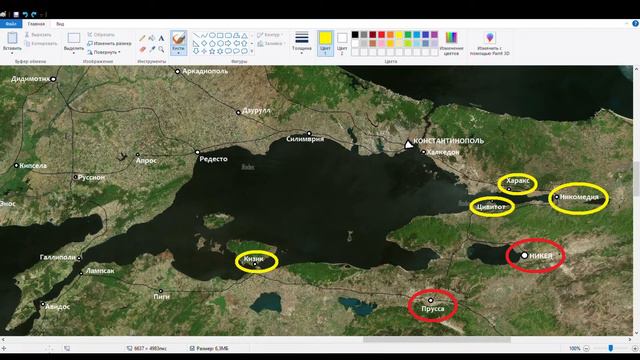The image size is (640, 360).
Task: Open Paint 3D editing button
Action: 490,44
